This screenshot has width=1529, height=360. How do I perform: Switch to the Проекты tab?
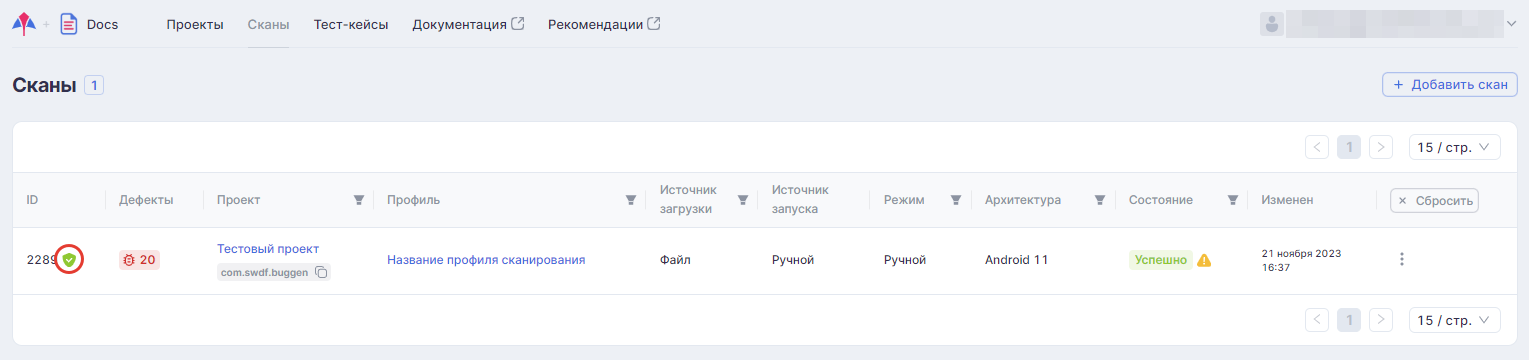coord(195,24)
